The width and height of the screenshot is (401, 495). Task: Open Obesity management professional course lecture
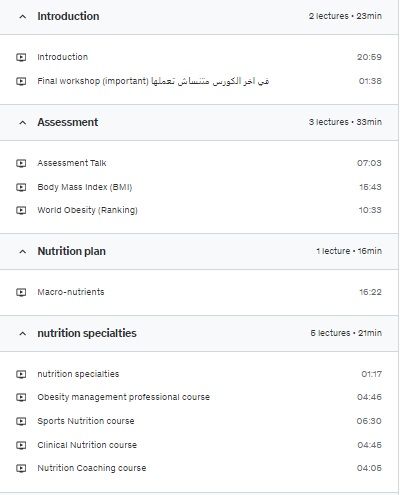point(123,397)
